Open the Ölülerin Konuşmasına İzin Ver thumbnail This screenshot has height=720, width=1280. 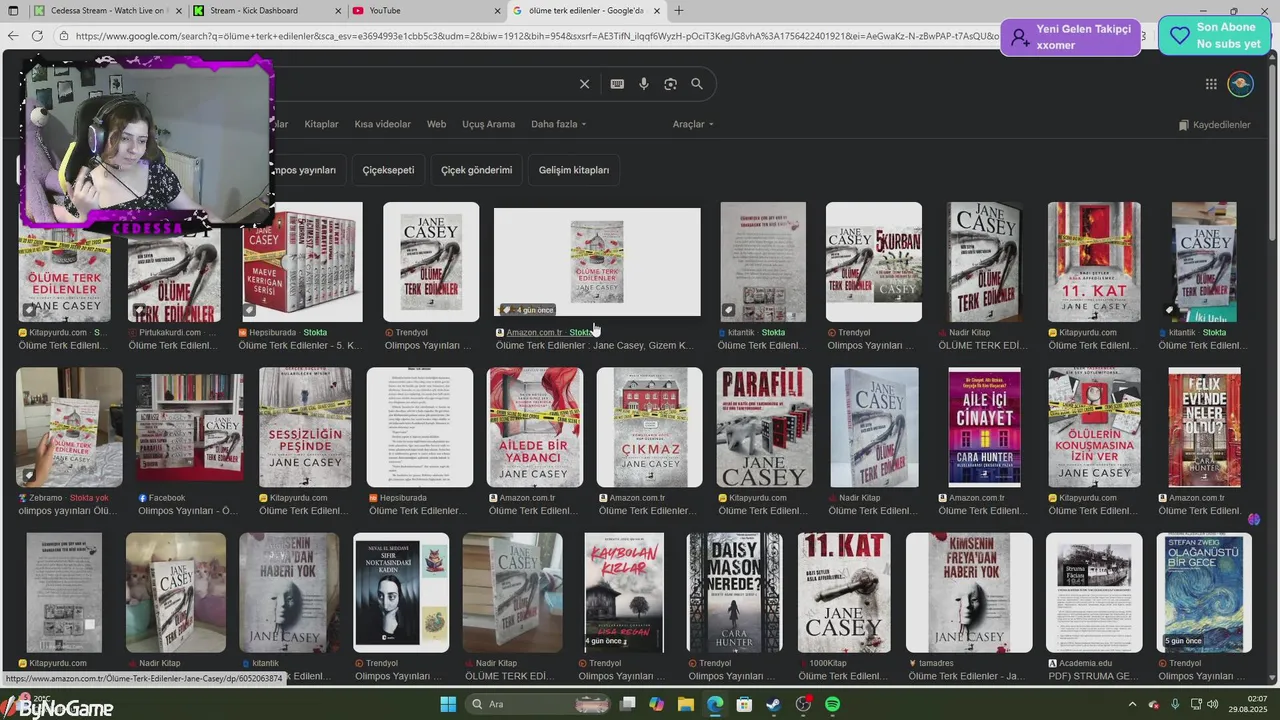point(1094,427)
